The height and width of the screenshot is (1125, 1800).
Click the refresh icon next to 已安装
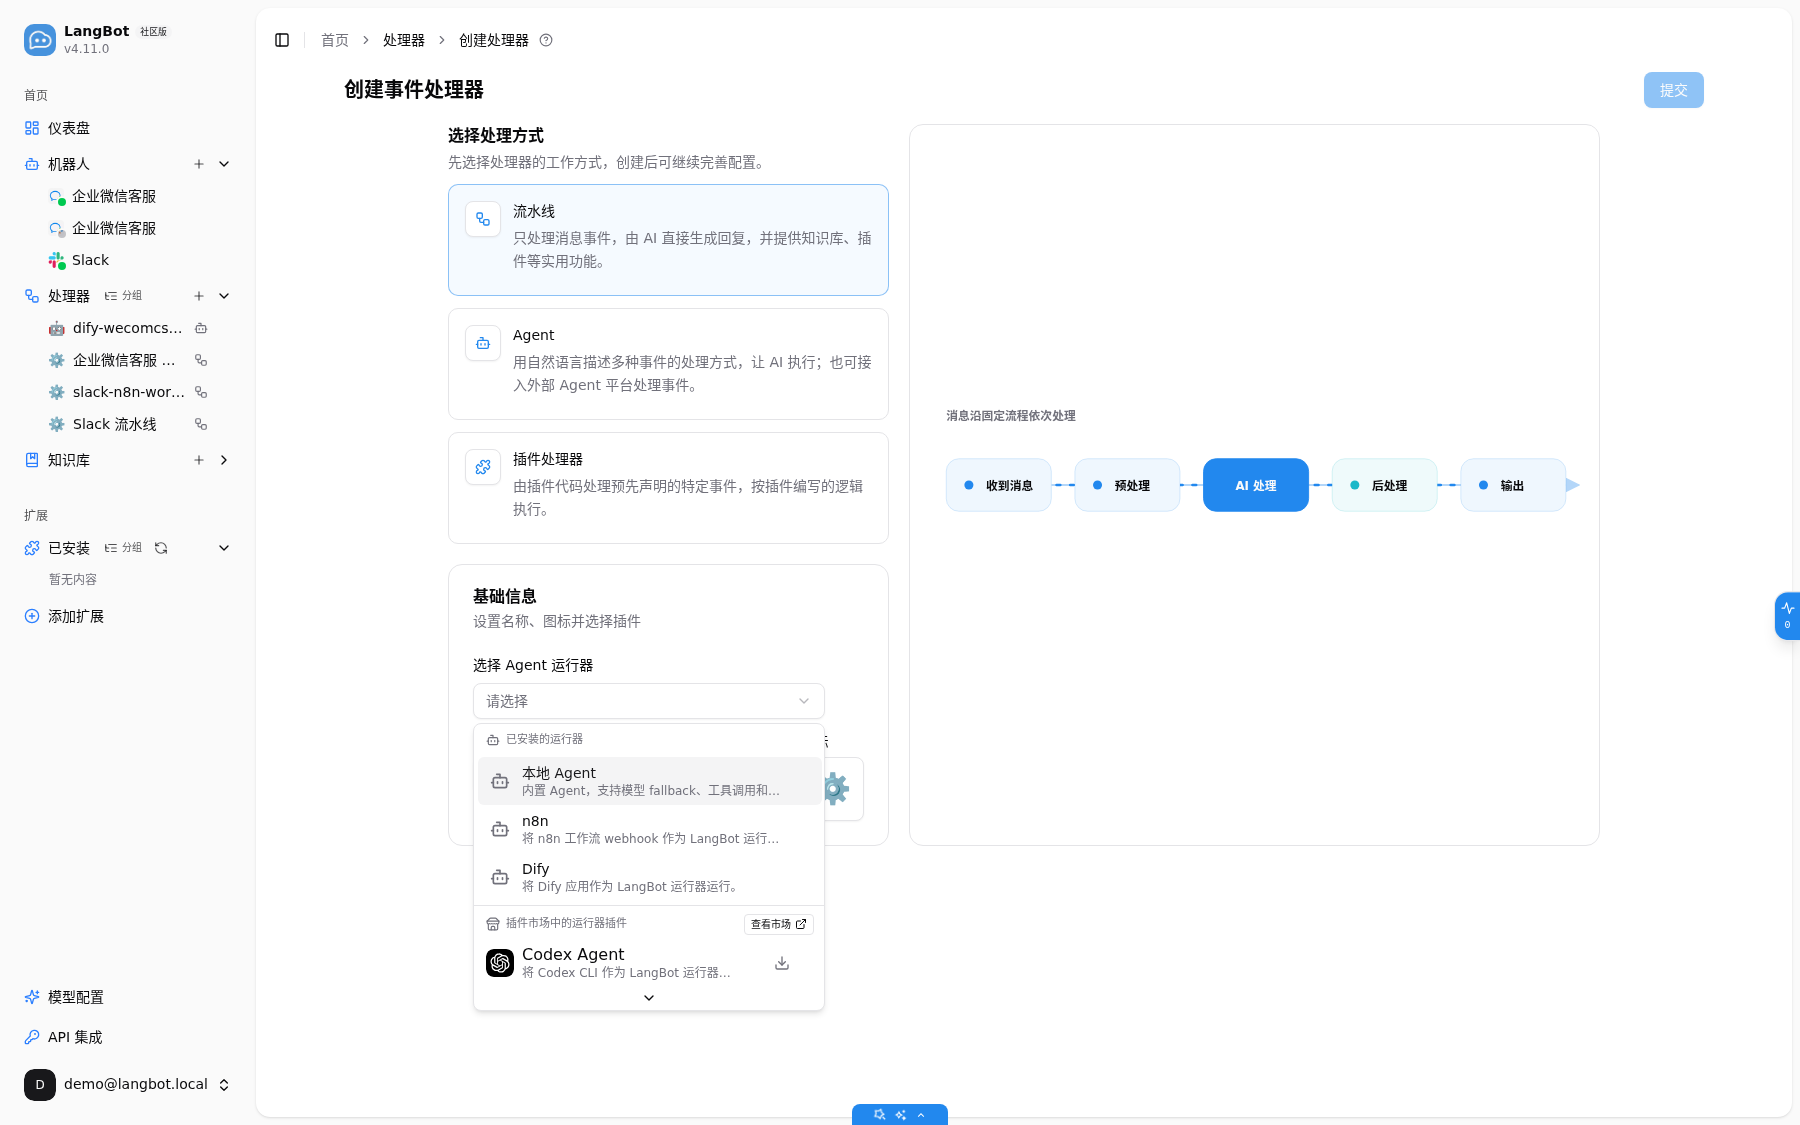161,548
